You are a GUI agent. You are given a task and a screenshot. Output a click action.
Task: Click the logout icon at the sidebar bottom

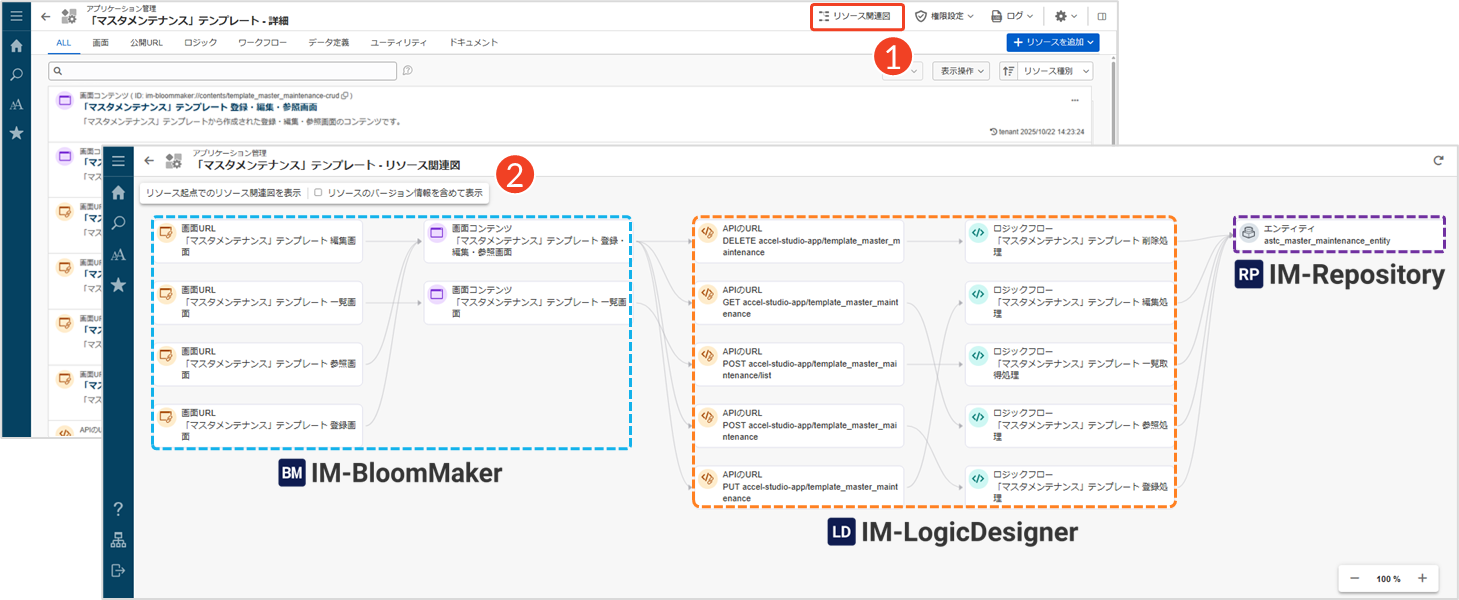(x=118, y=570)
